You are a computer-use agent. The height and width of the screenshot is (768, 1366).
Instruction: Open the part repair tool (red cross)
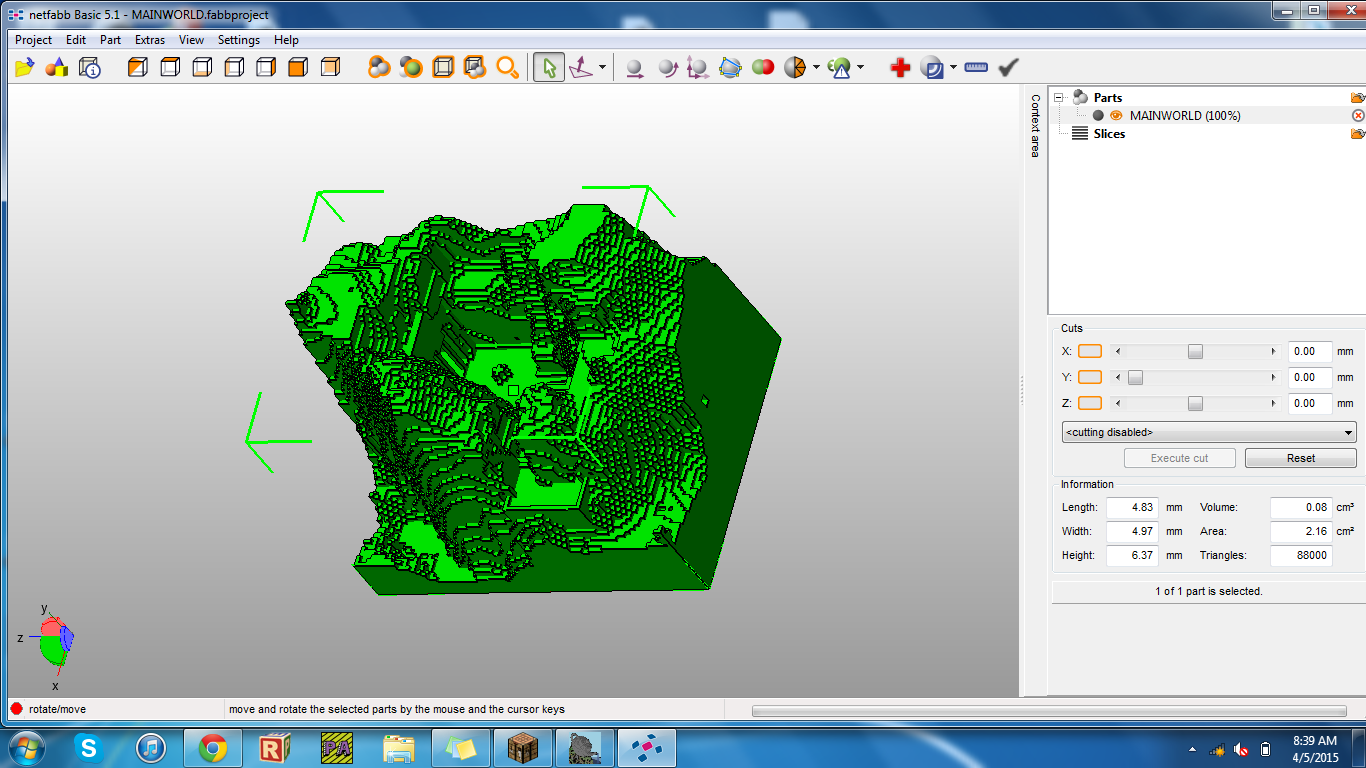tap(899, 66)
